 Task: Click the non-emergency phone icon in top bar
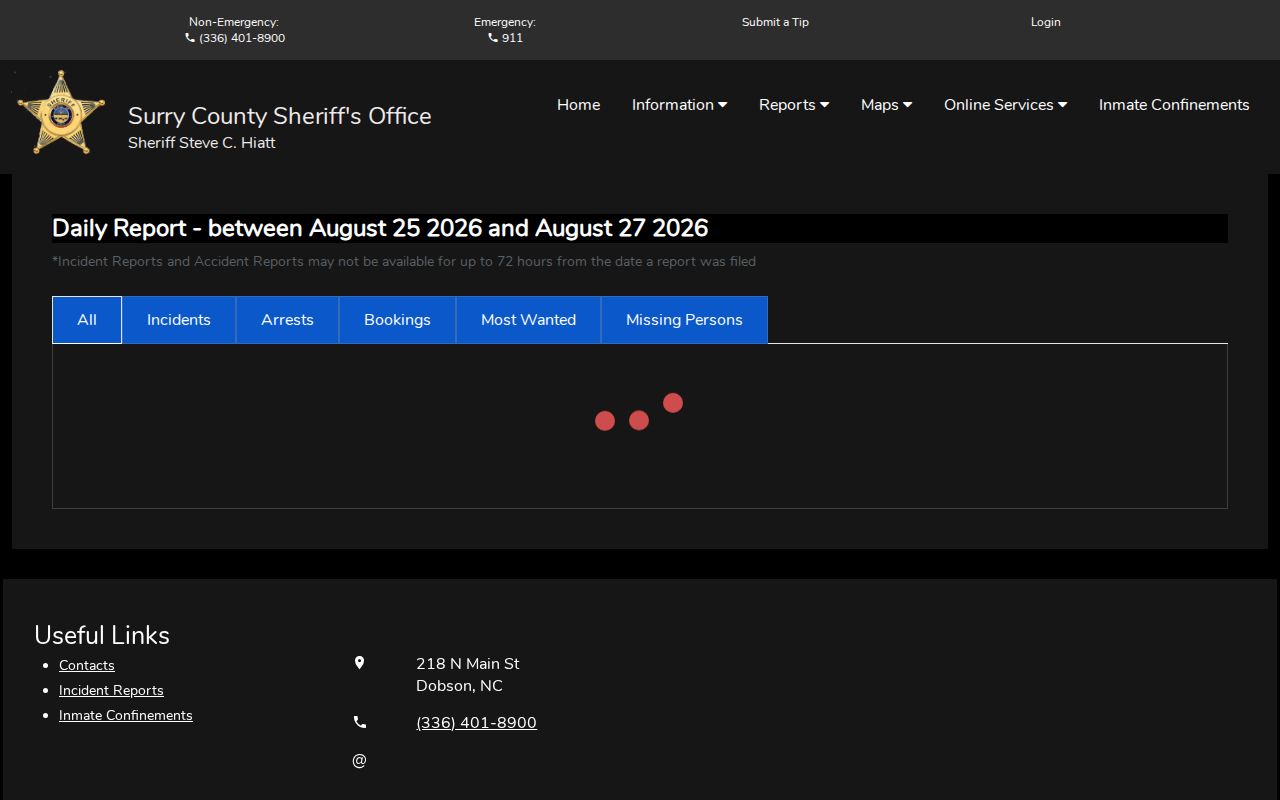coord(190,38)
